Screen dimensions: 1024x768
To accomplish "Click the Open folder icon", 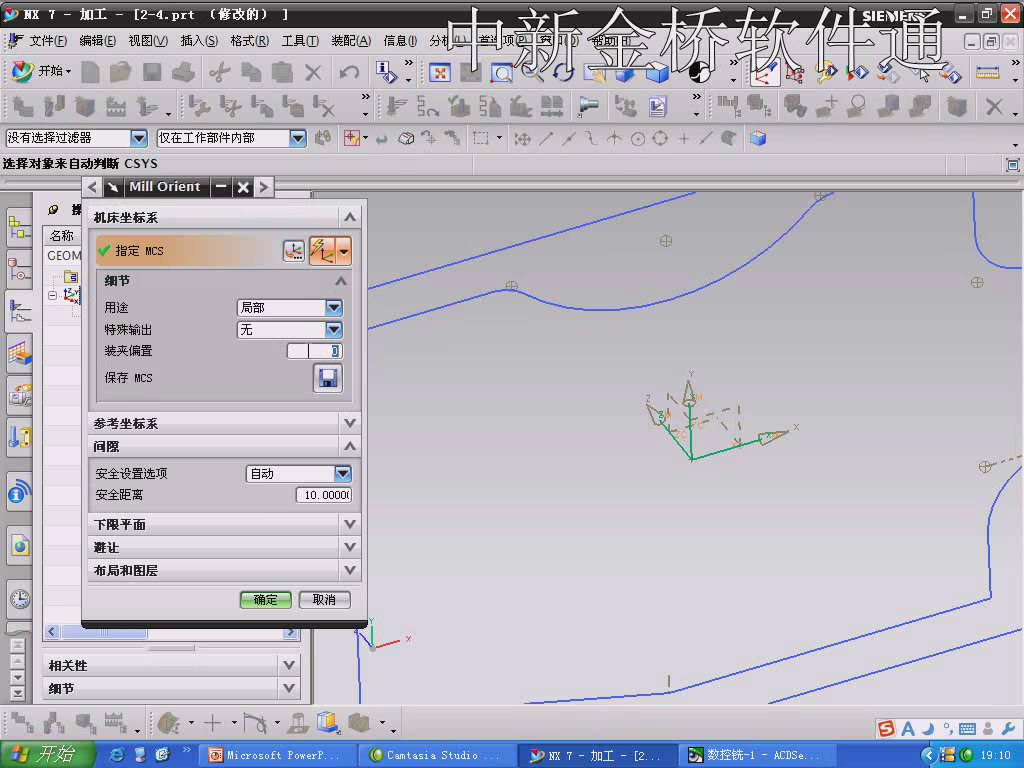I will [x=121, y=72].
